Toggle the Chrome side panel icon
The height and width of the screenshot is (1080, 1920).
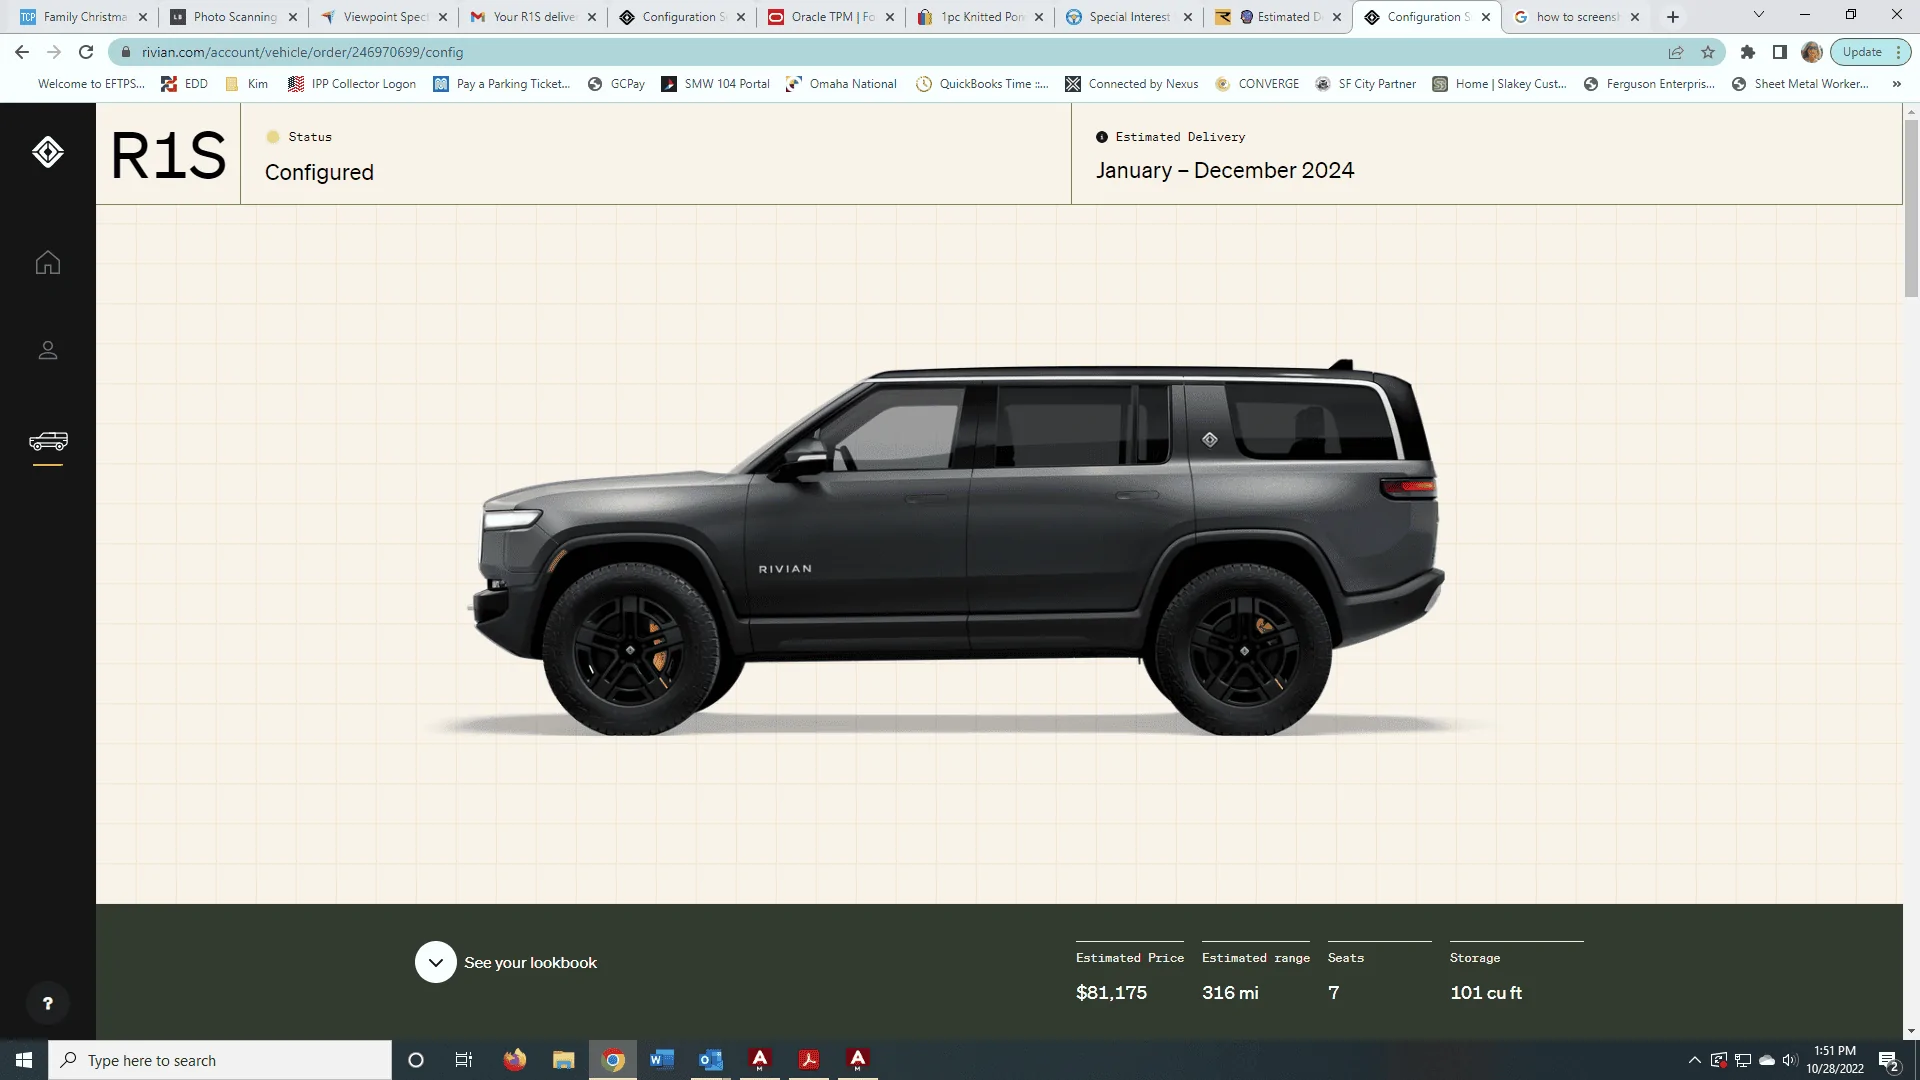pyautogui.click(x=1780, y=52)
